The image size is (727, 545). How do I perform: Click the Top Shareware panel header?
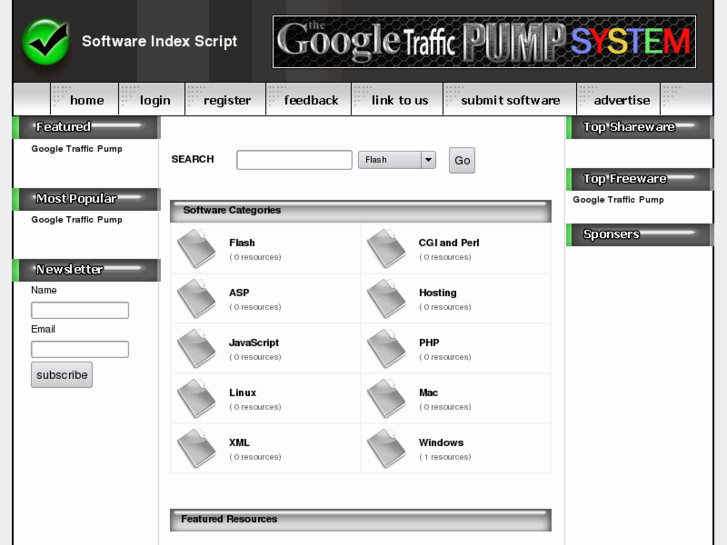point(639,128)
